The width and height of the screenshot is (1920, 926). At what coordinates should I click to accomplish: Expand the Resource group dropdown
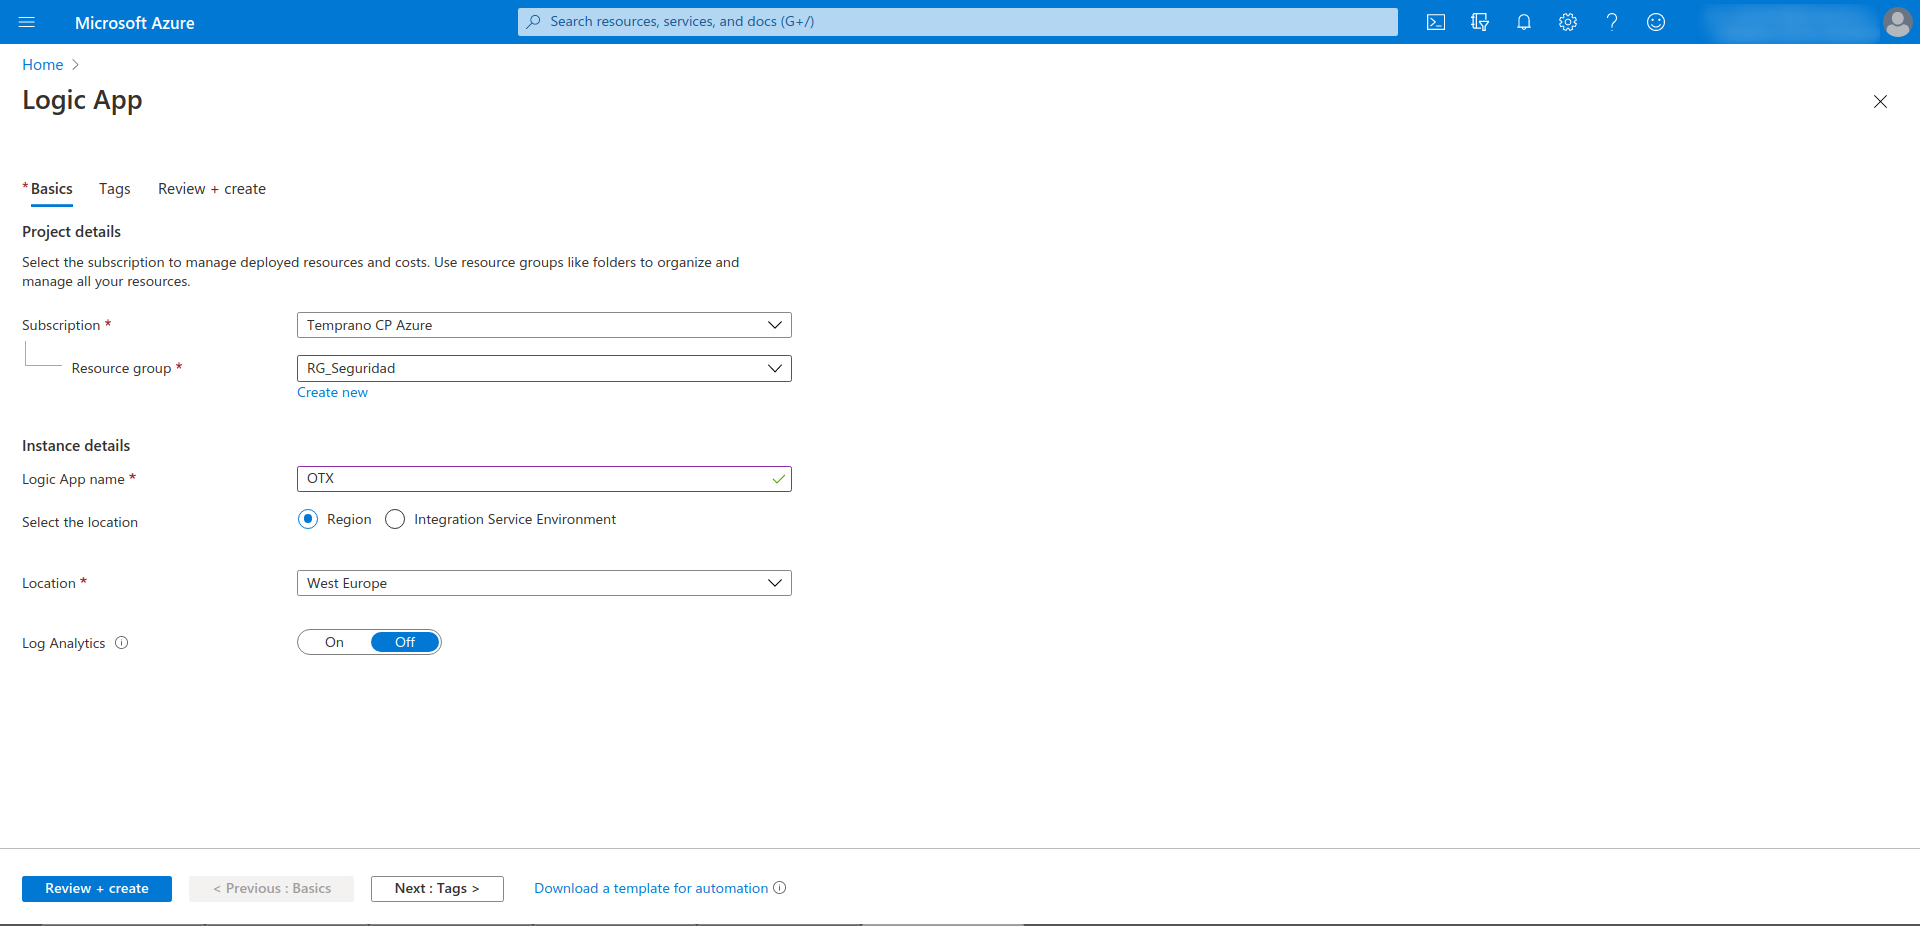click(x=543, y=368)
